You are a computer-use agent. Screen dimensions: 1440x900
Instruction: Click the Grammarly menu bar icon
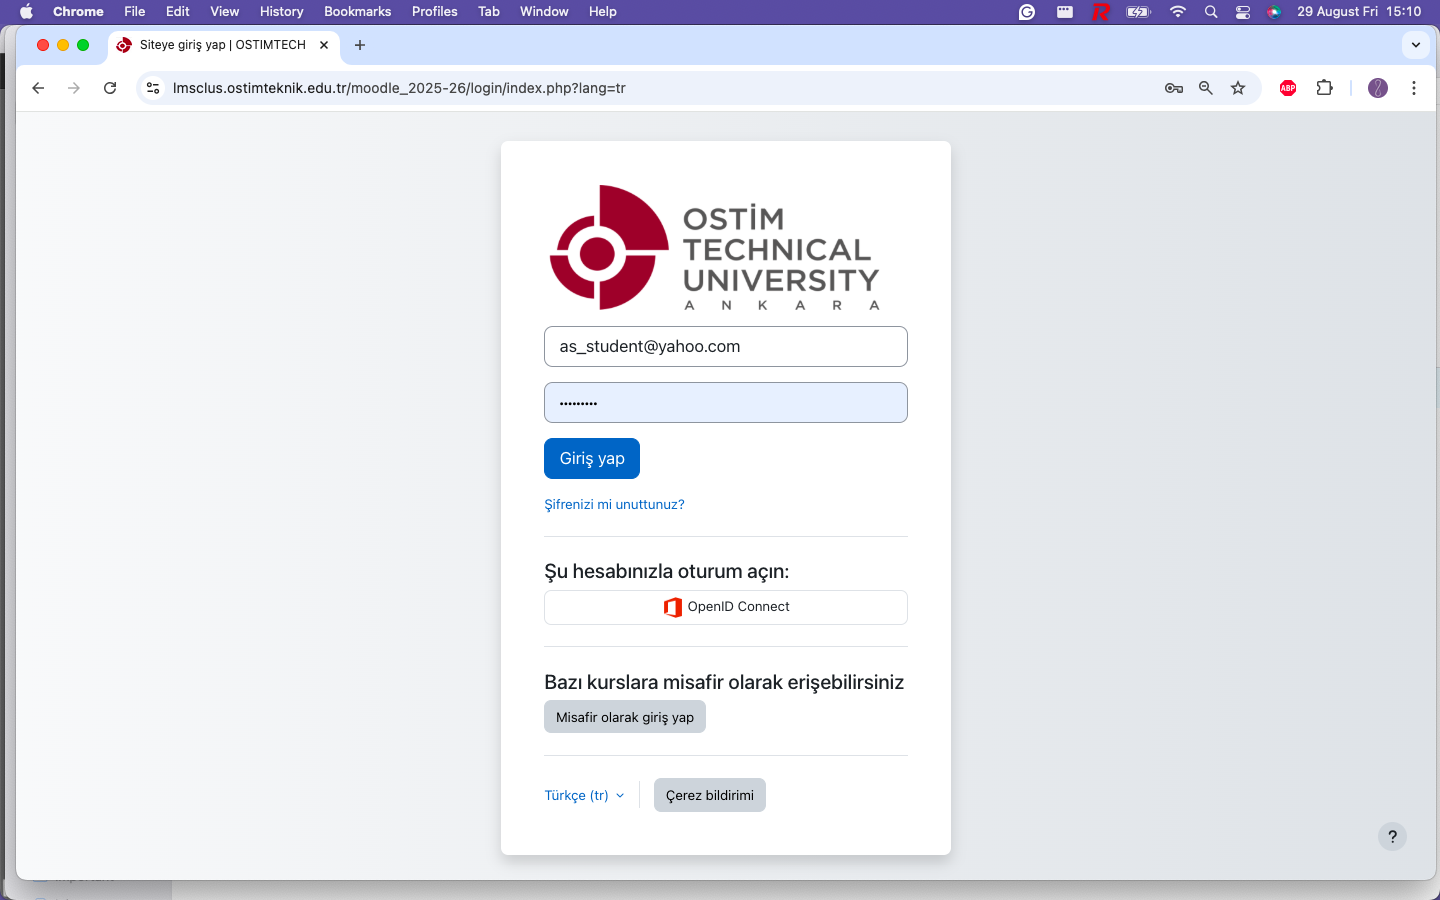[1026, 12]
